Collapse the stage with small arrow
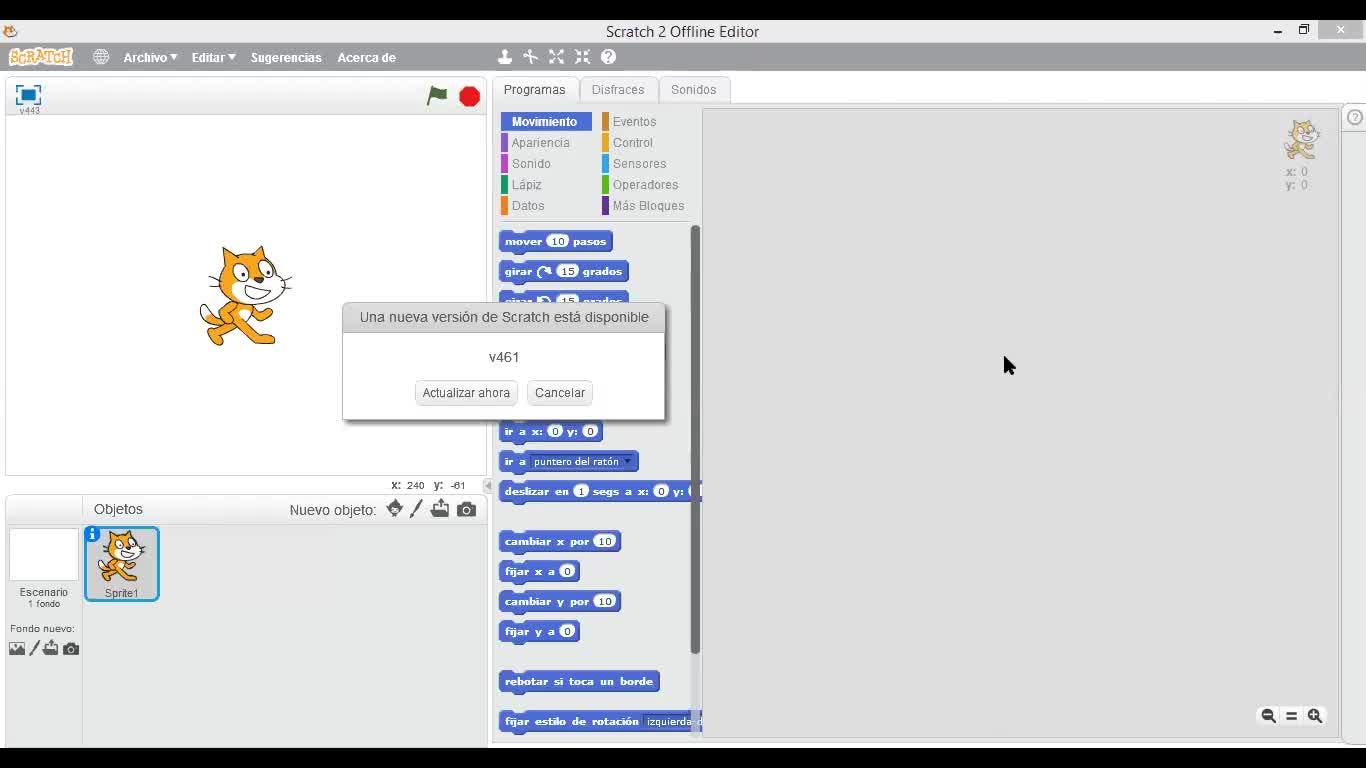Screen dimensions: 1366x768 pos(488,486)
